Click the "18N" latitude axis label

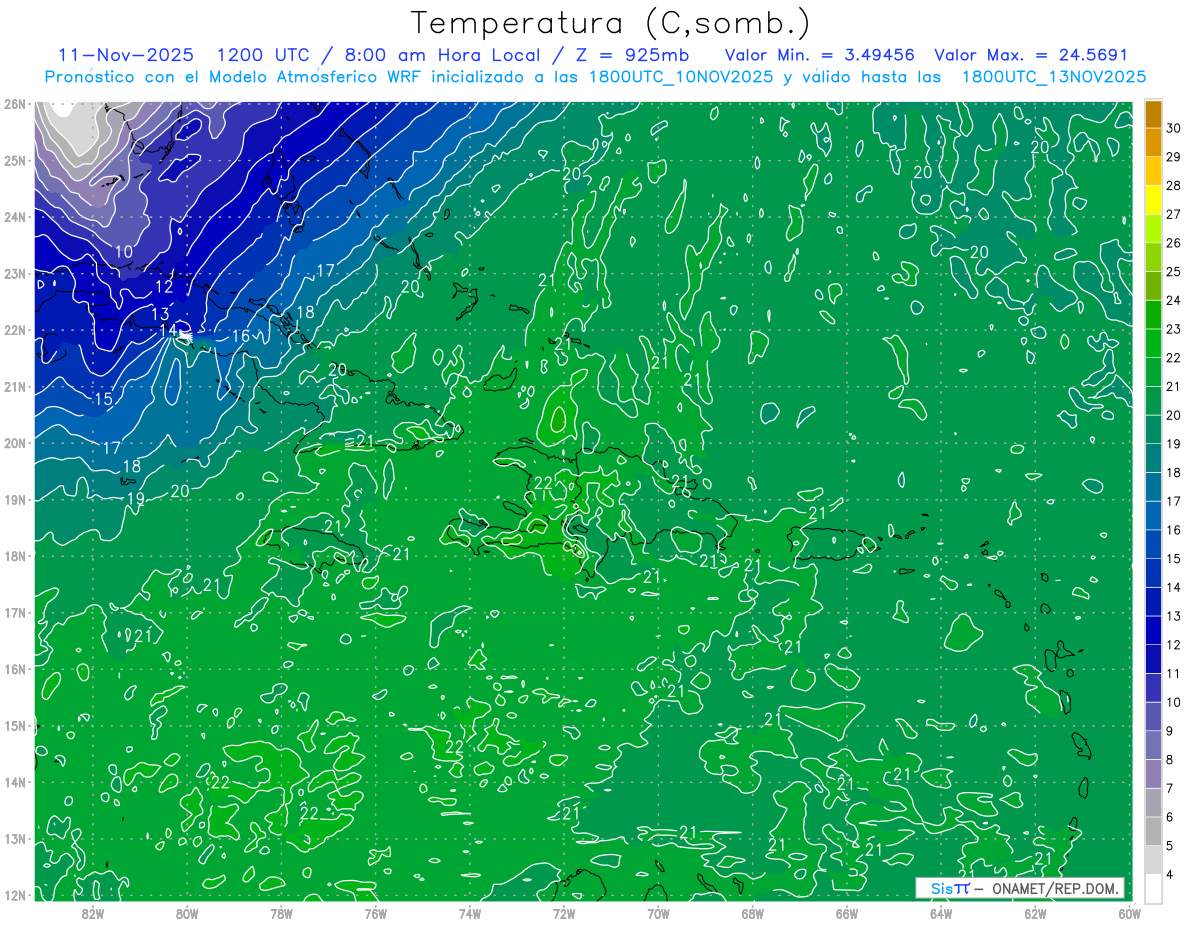coord(14,556)
